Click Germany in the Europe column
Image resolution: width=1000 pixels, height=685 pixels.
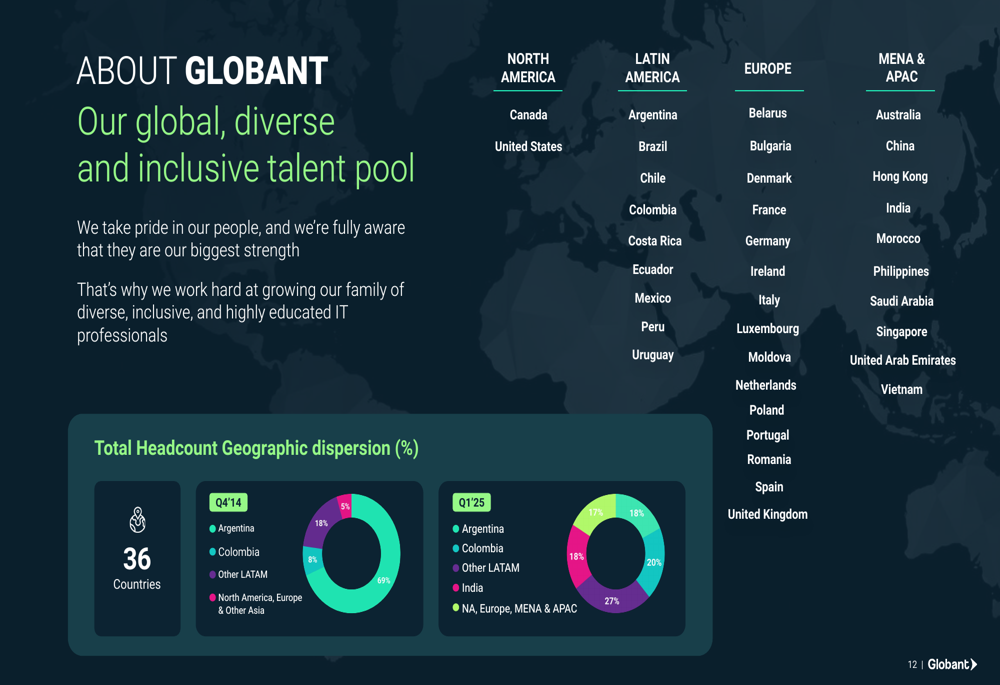768,241
